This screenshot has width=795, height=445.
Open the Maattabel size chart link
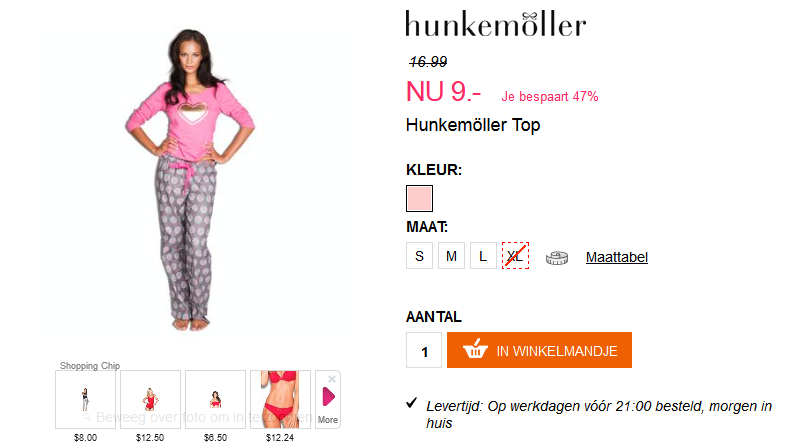coord(617,257)
